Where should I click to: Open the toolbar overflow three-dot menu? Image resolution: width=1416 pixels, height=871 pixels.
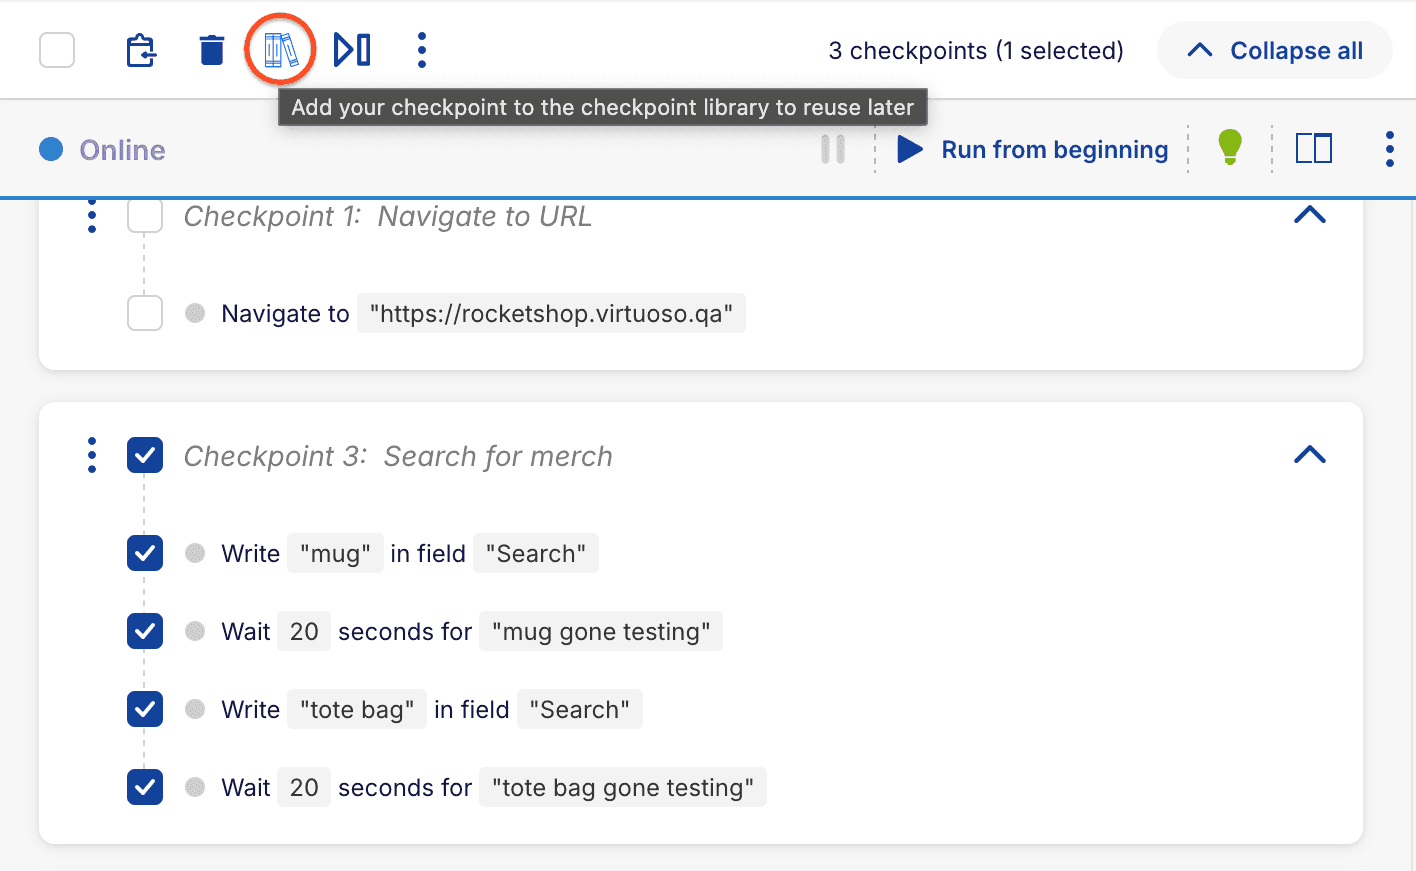(x=421, y=48)
